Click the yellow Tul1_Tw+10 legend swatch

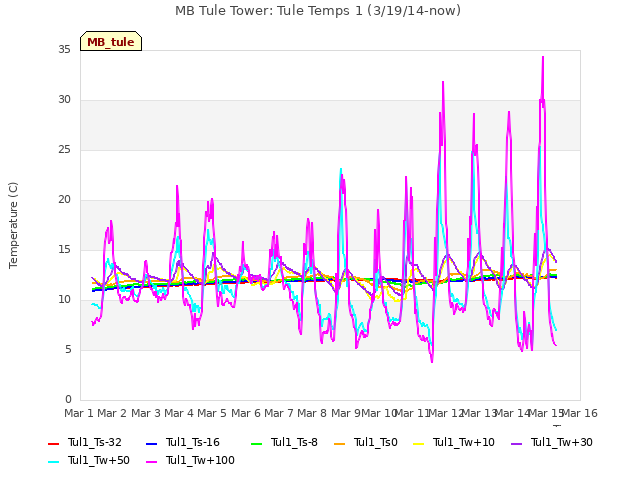(x=419, y=443)
